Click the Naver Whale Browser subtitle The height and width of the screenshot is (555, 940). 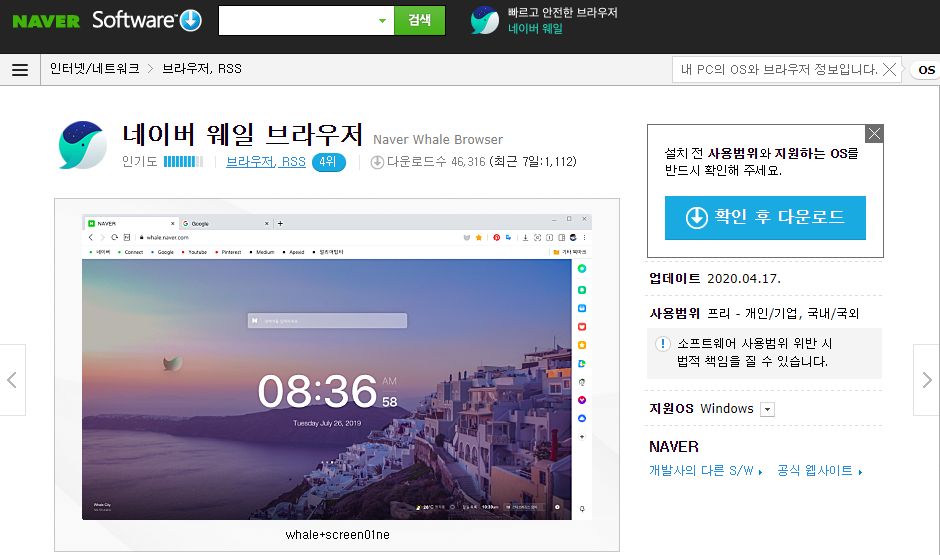(x=438, y=140)
